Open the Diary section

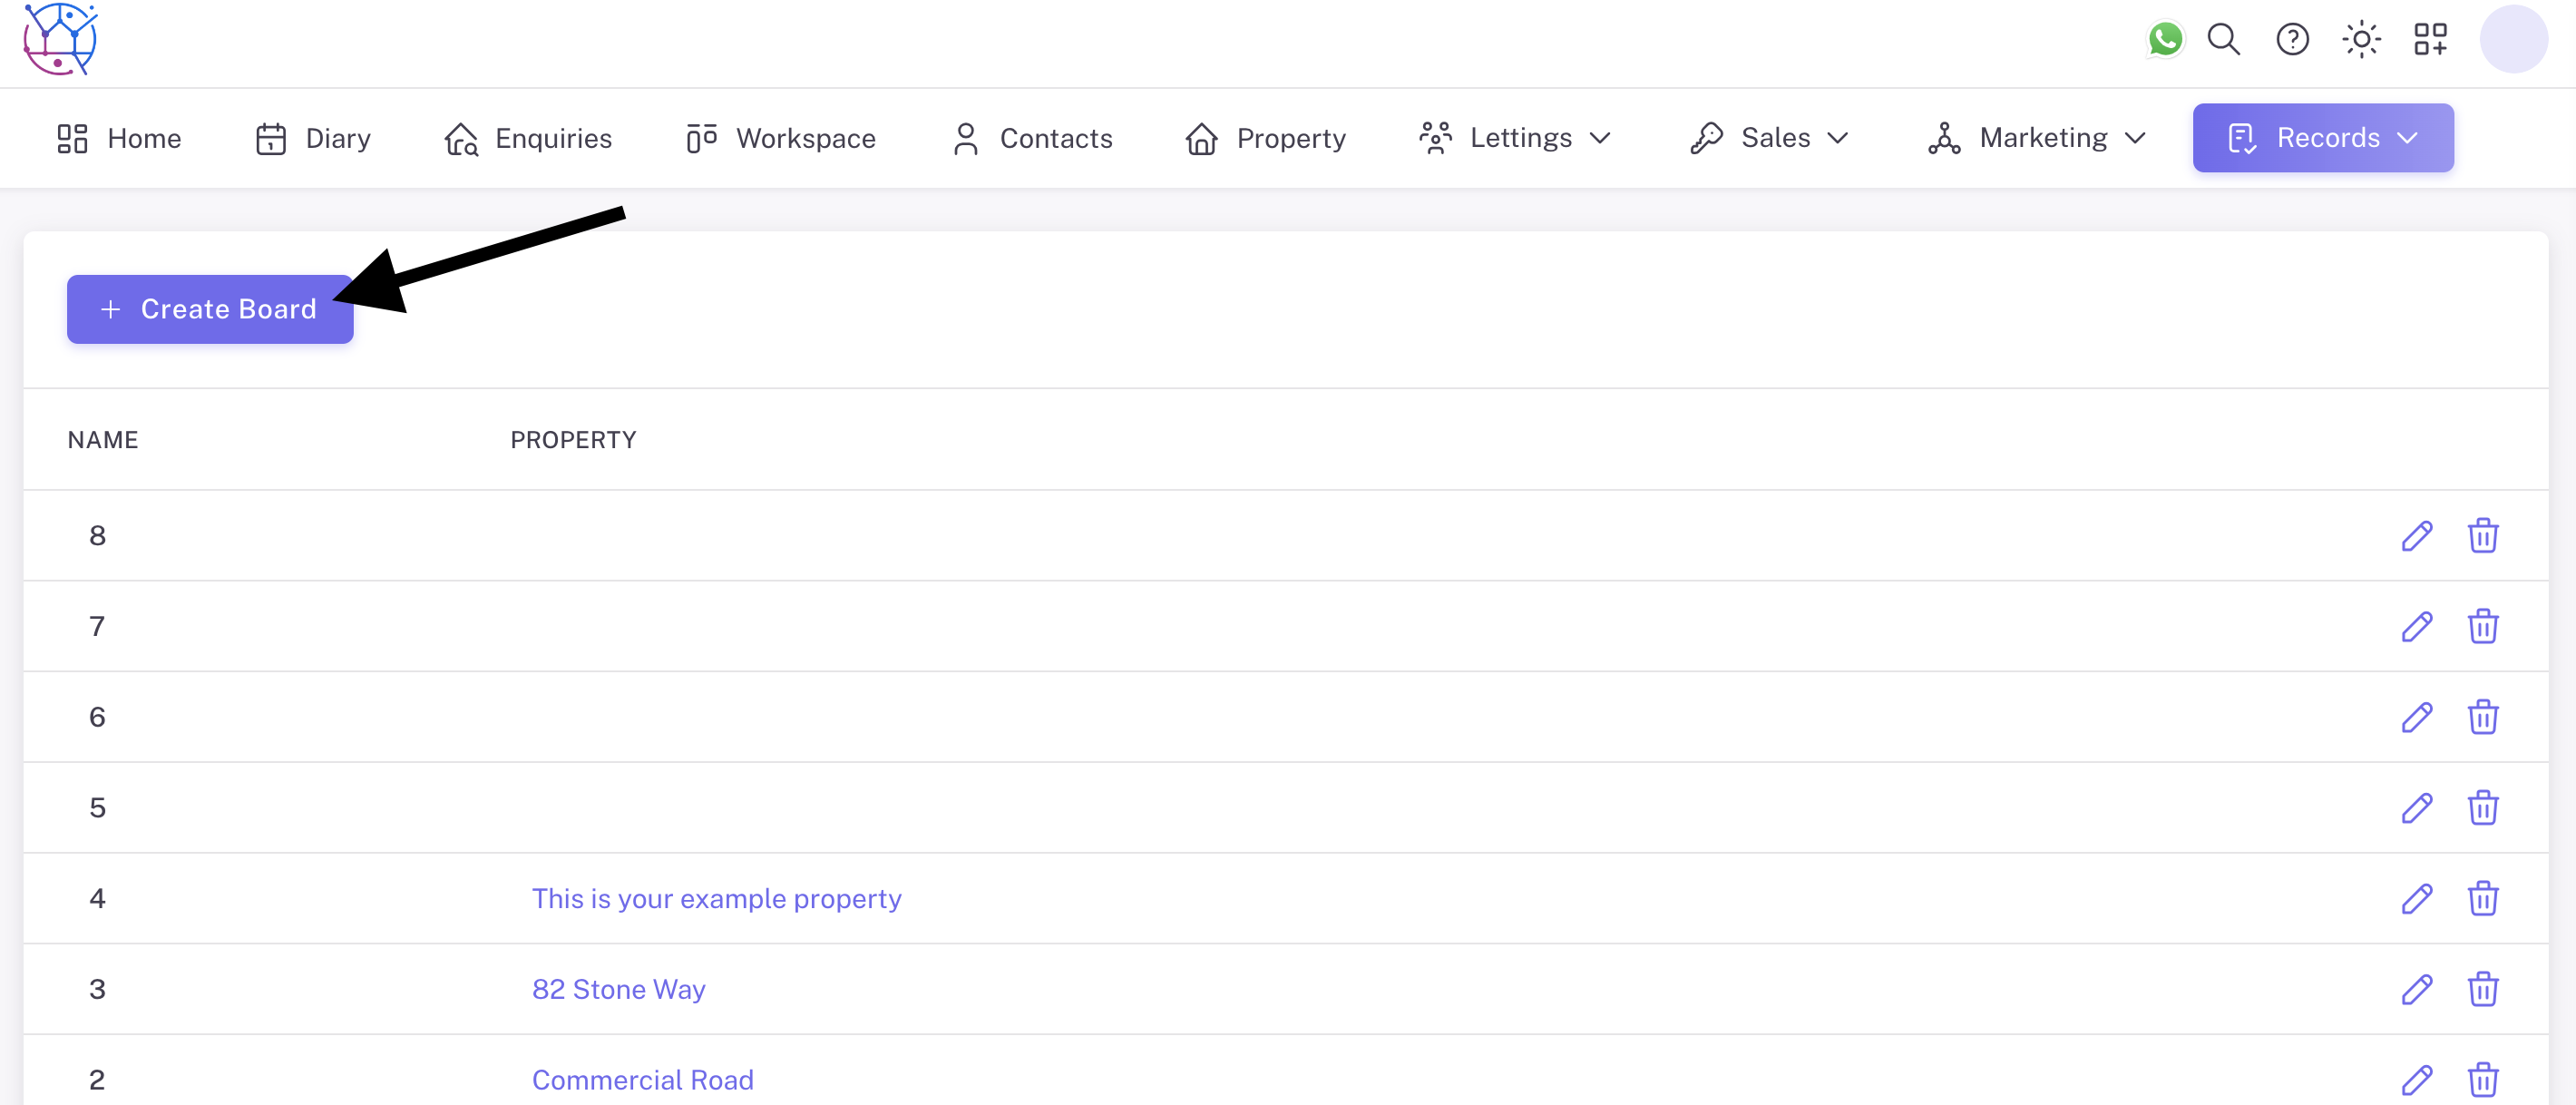tap(338, 138)
